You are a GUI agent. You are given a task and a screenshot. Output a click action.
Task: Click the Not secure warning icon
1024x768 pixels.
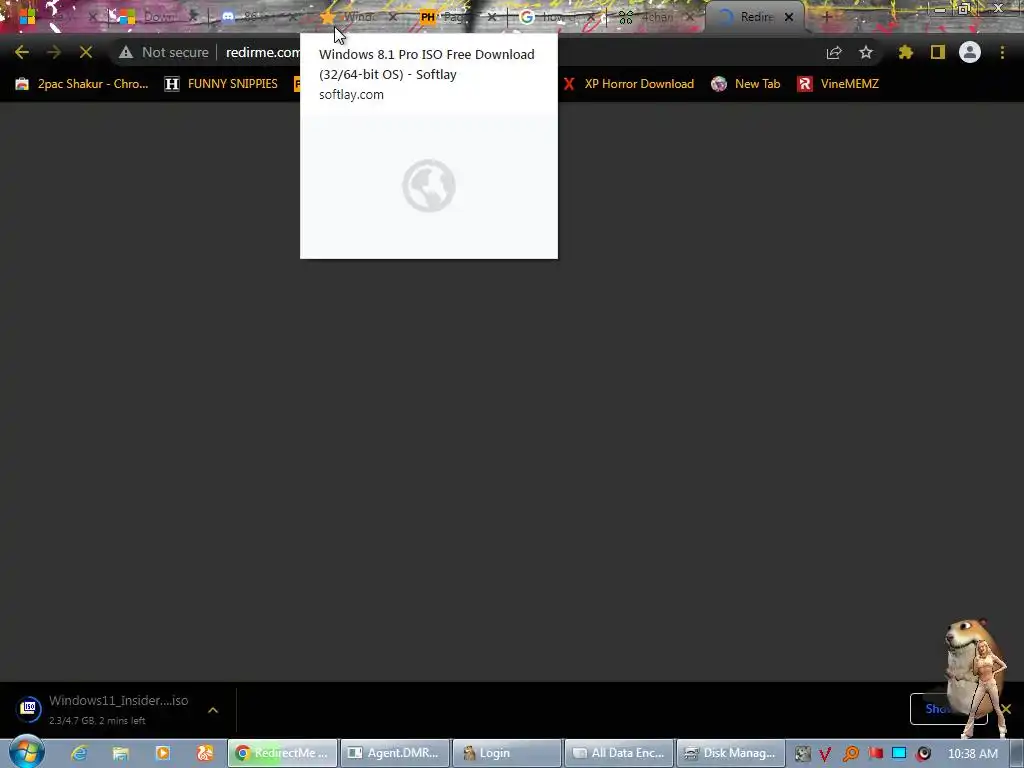pyautogui.click(x=126, y=52)
